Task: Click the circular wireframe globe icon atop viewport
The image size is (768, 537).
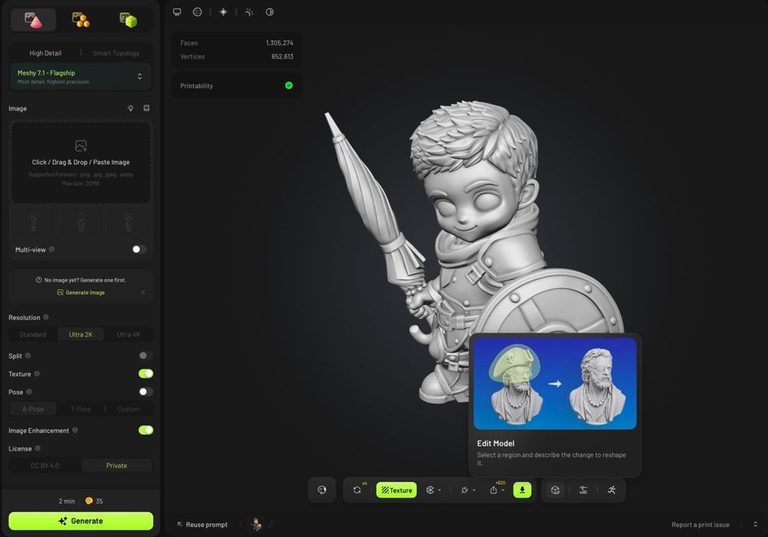Action: (x=197, y=12)
